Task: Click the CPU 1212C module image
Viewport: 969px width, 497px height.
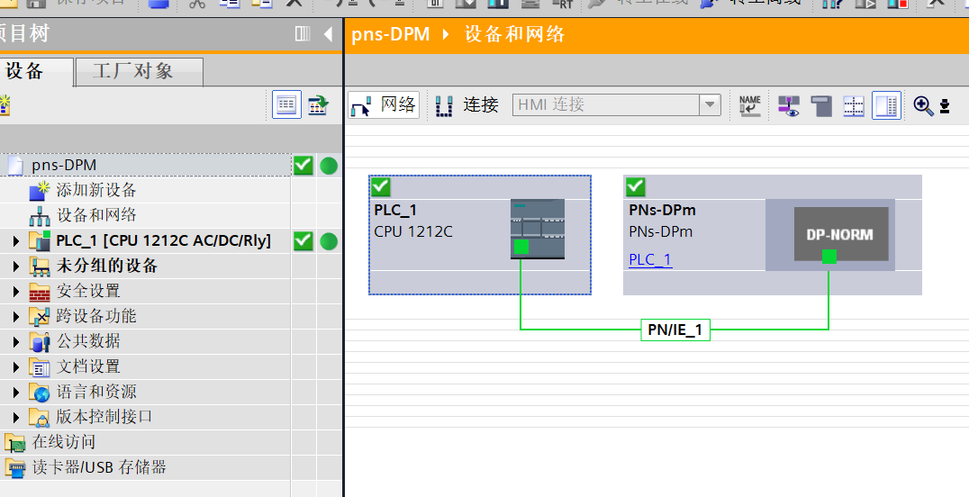Action: click(x=538, y=229)
